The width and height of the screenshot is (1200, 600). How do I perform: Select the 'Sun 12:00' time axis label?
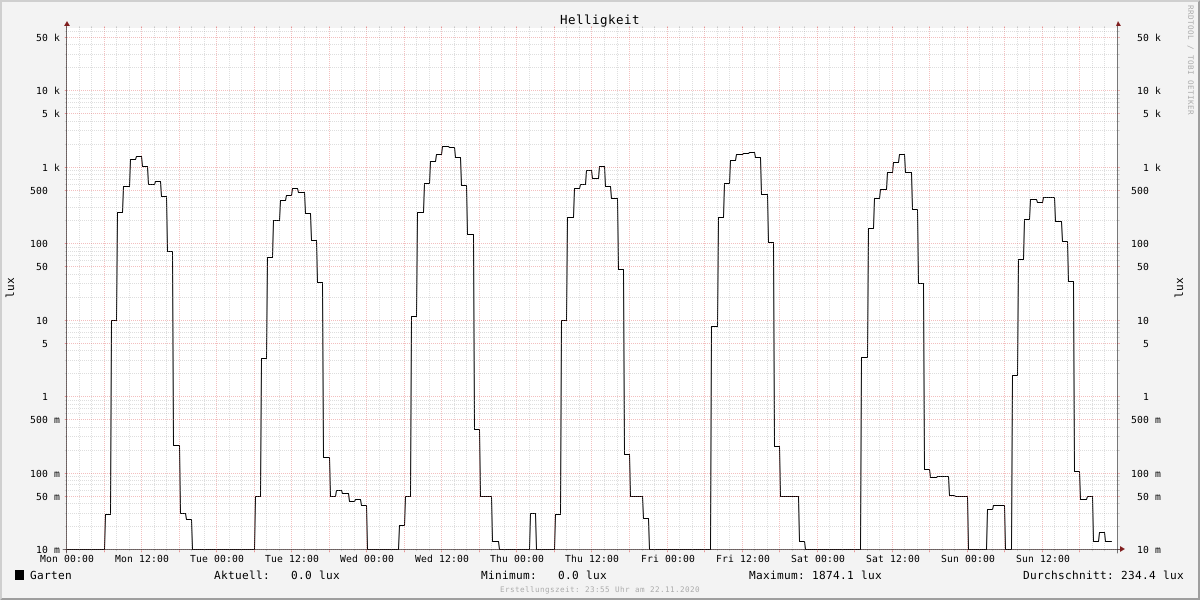1043,559
